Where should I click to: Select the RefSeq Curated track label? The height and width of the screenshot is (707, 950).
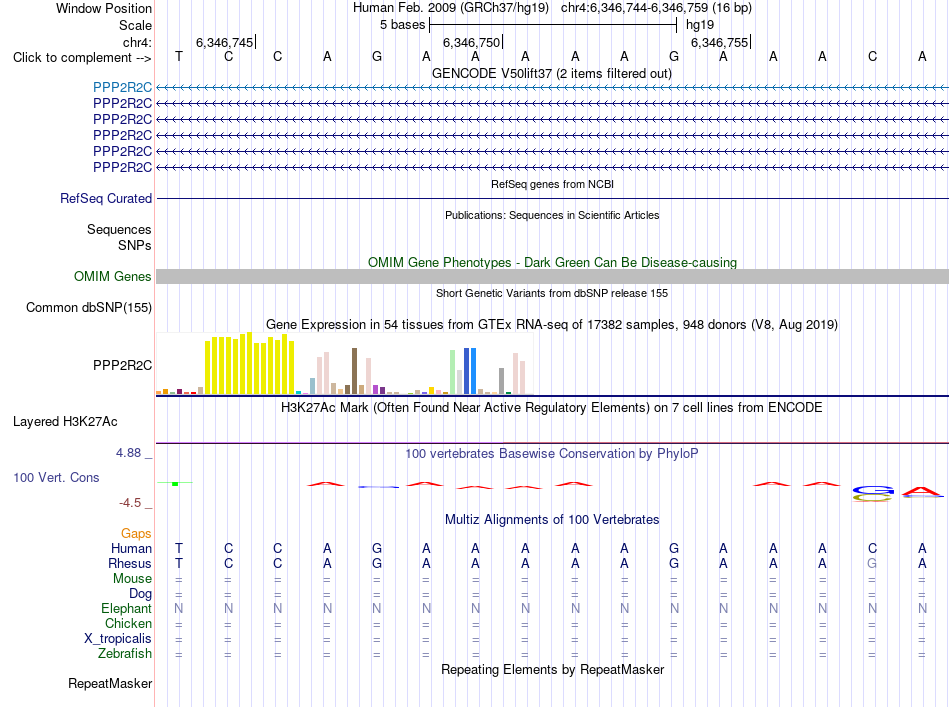point(106,198)
